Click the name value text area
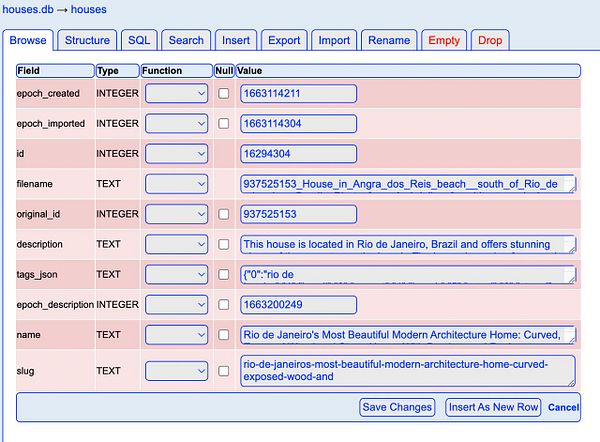Viewport: 600px width, 442px height. pyautogui.click(x=408, y=335)
